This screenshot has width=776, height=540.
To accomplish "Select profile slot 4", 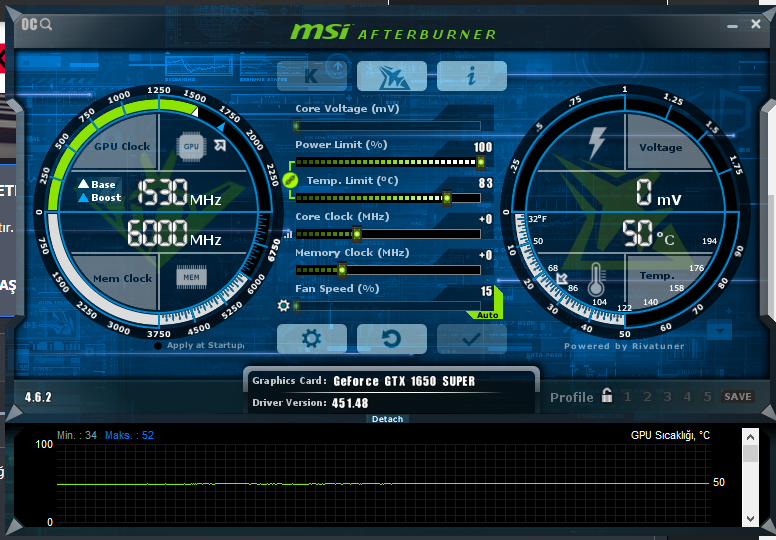I will click(687, 396).
